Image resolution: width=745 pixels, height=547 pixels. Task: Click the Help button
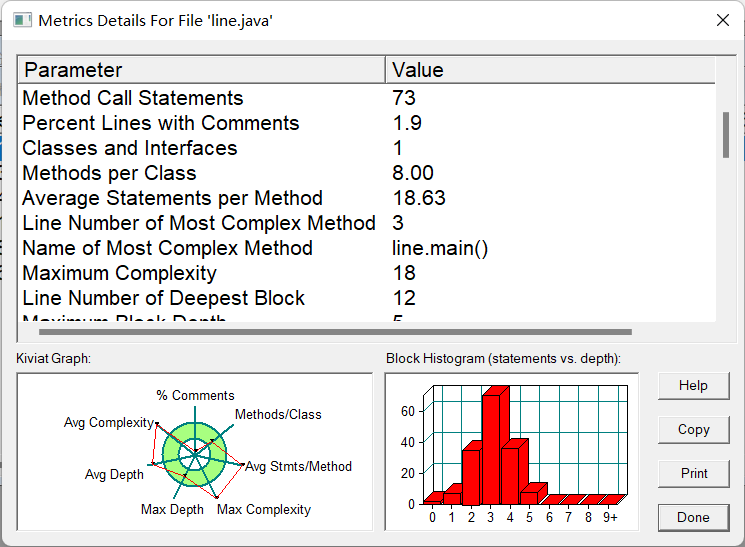693,385
